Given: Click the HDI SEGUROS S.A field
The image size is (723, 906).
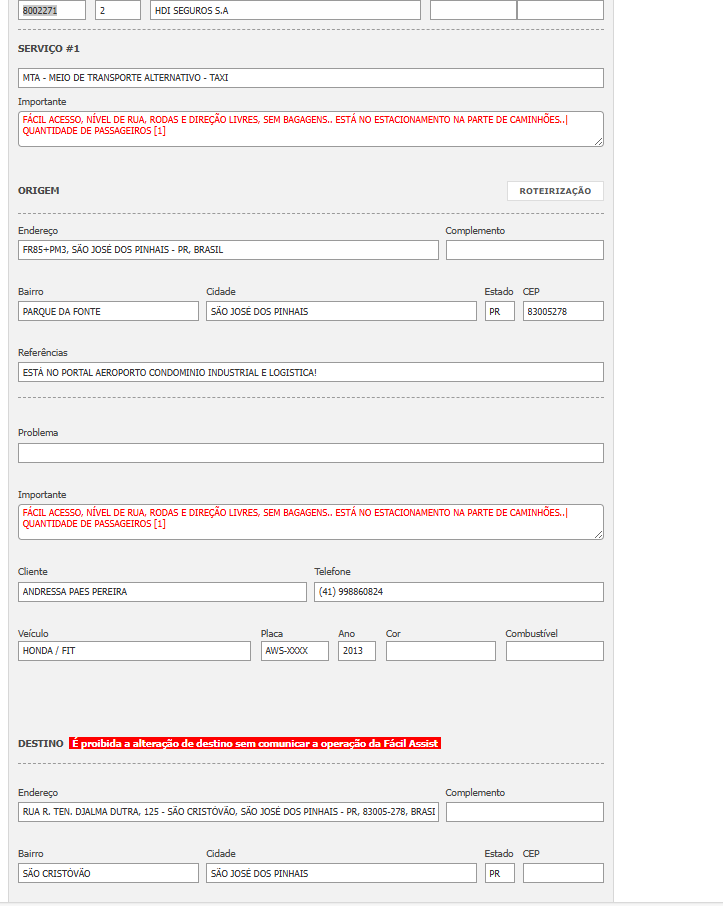Looking at the screenshot, I should coord(285,10).
